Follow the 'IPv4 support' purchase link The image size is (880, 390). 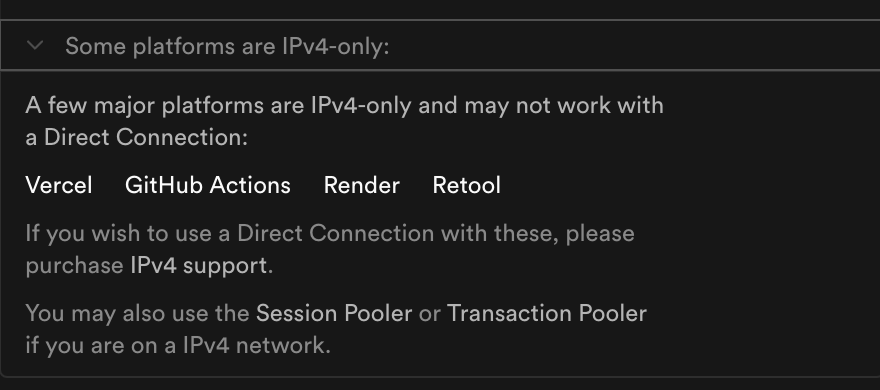[199, 265]
